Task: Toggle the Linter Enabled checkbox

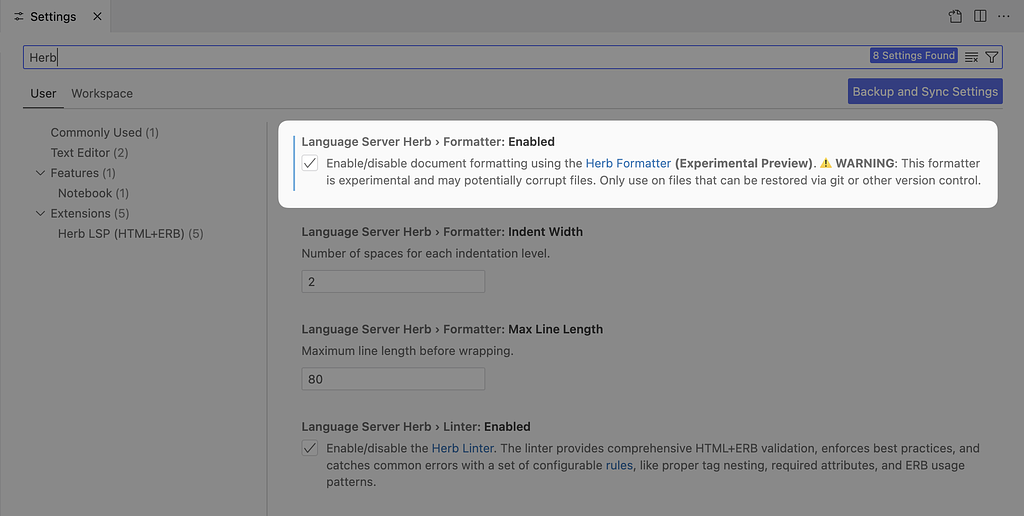Action: [310, 448]
